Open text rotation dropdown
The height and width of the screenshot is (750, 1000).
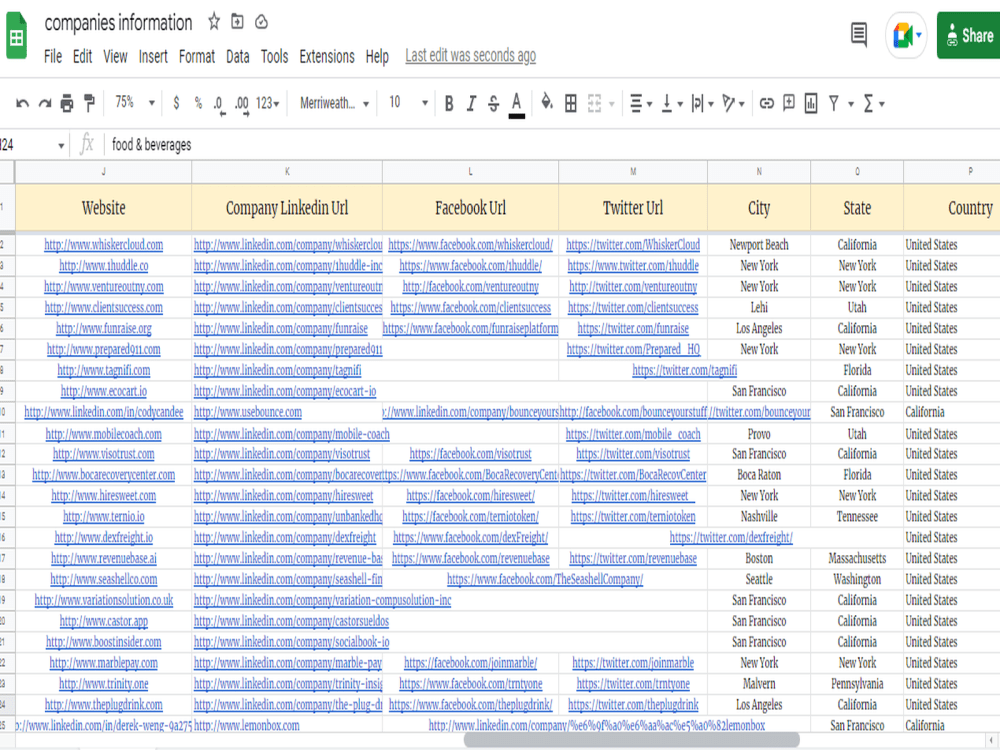tap(733, 103)
